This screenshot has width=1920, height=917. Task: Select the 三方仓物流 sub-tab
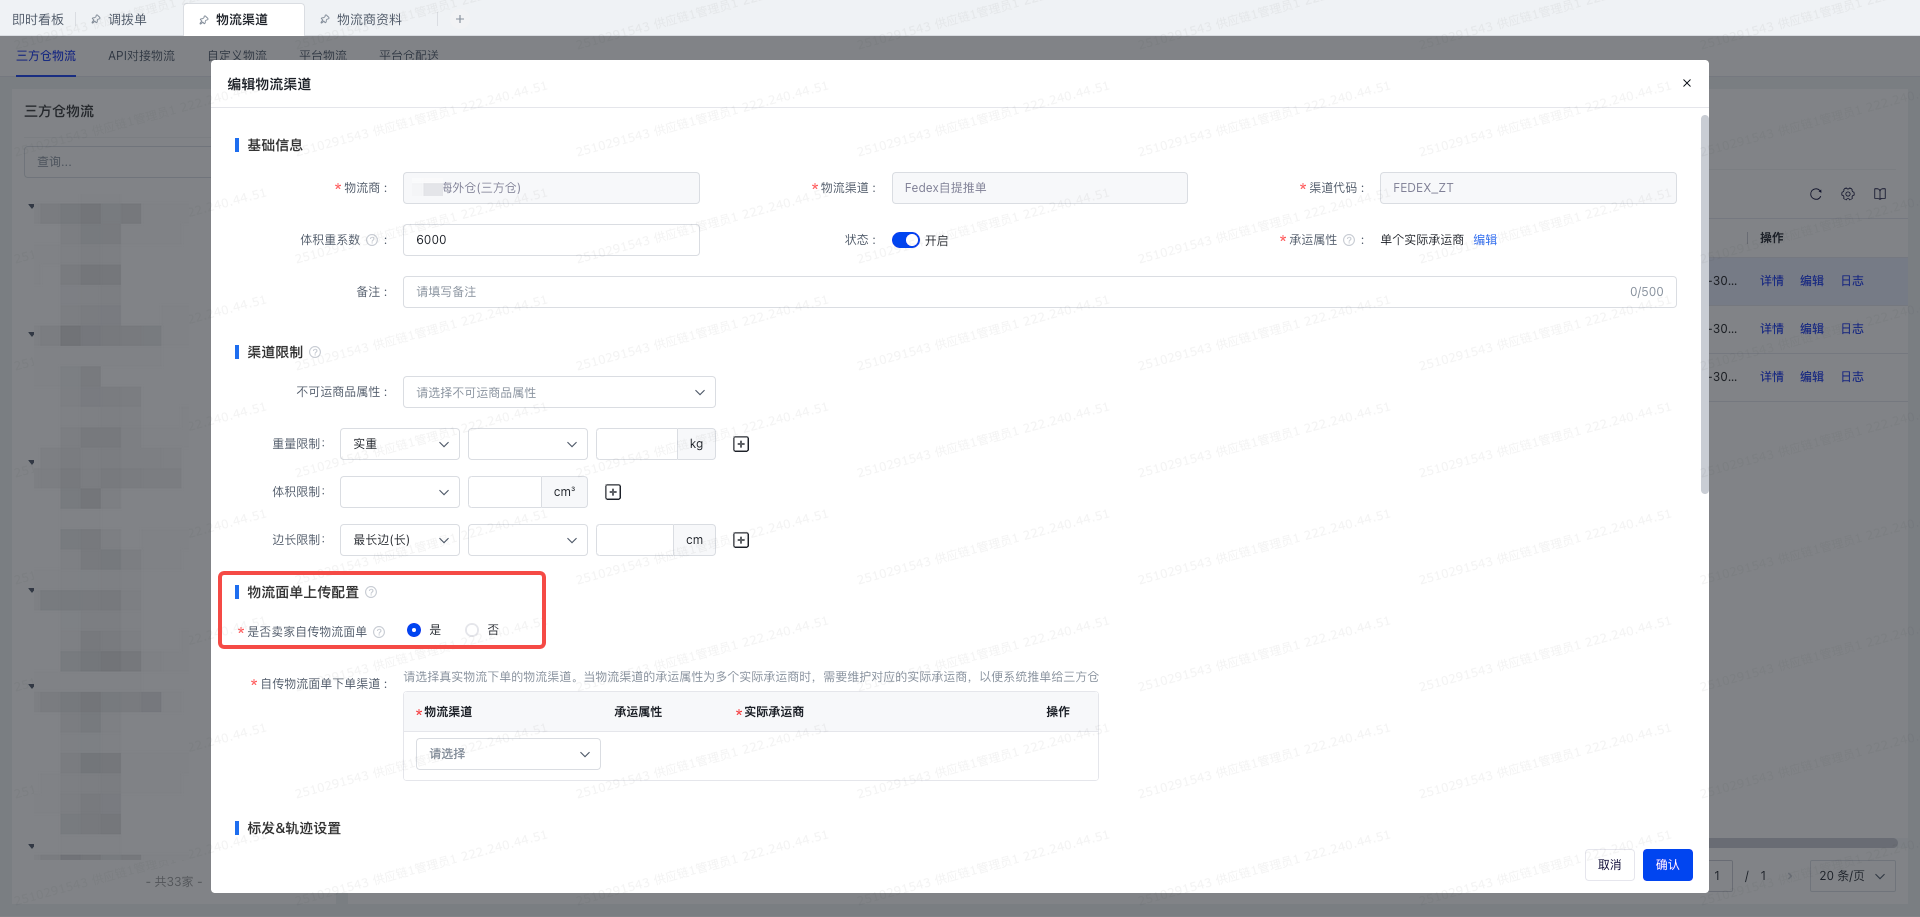click(46, 56)
